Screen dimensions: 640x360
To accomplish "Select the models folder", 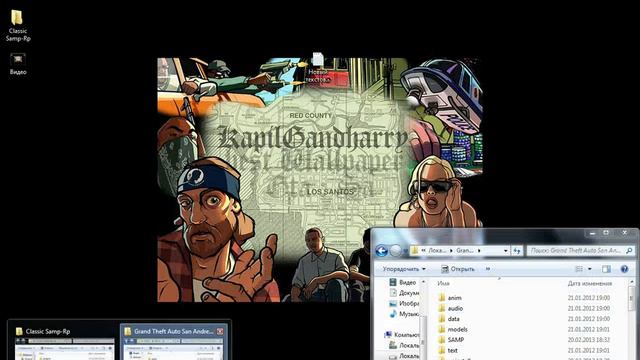I will [453, 329].
